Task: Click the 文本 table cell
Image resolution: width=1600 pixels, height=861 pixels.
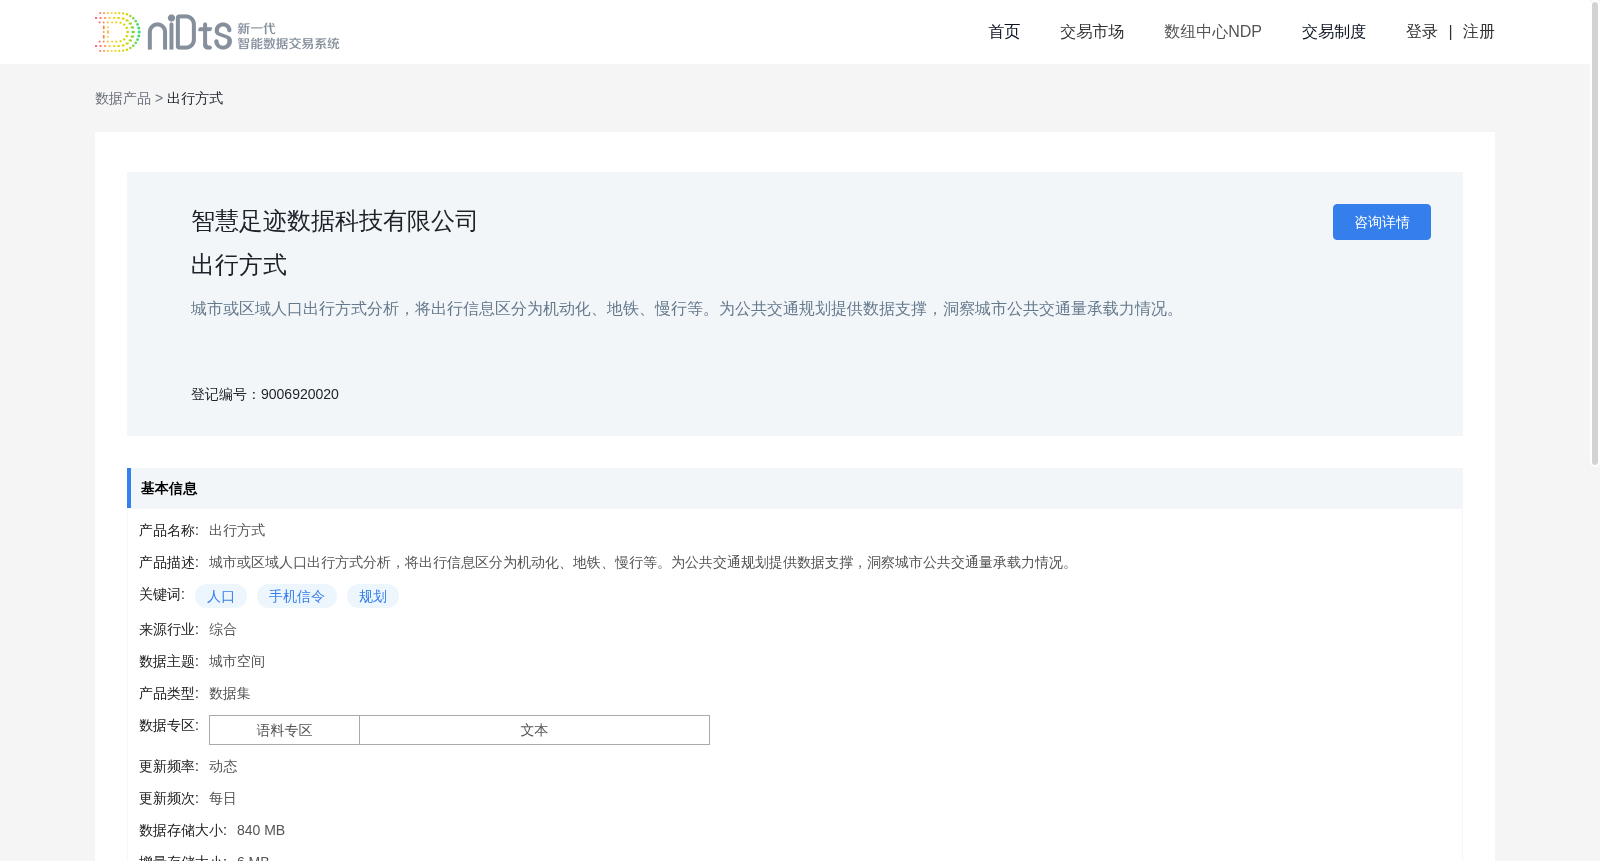Action: 534,730
